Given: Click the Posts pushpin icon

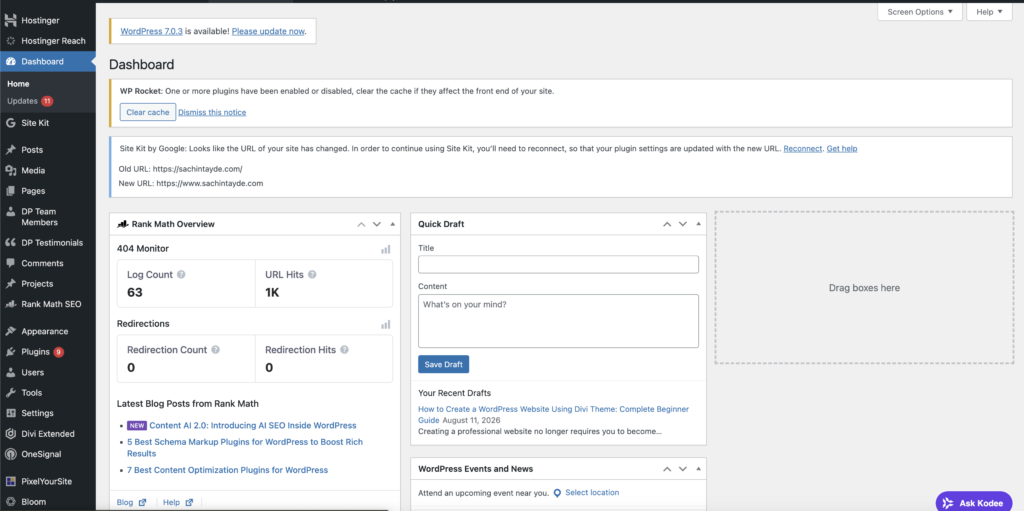Looking at the screenshot, I should (10, 150).
